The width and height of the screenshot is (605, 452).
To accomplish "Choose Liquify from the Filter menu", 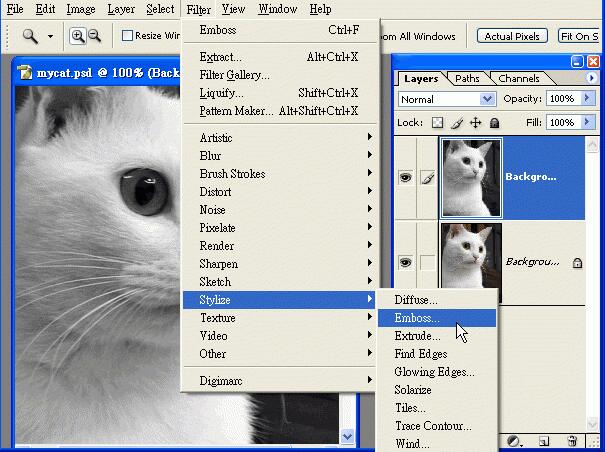I will pyautogui.click(x=279, y=93).
